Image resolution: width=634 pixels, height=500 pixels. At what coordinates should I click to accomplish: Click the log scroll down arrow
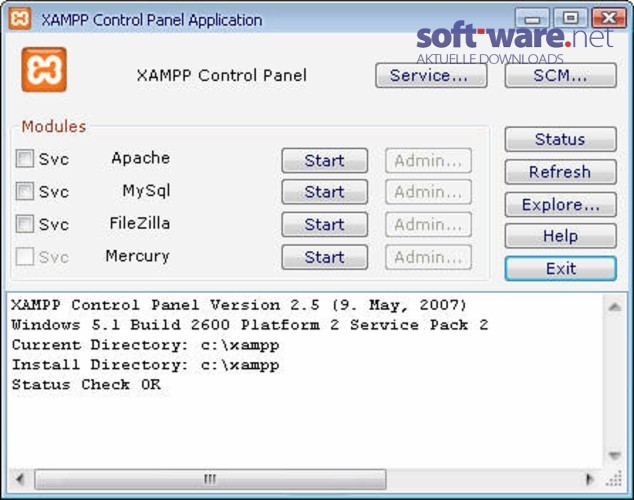[615, 456]
